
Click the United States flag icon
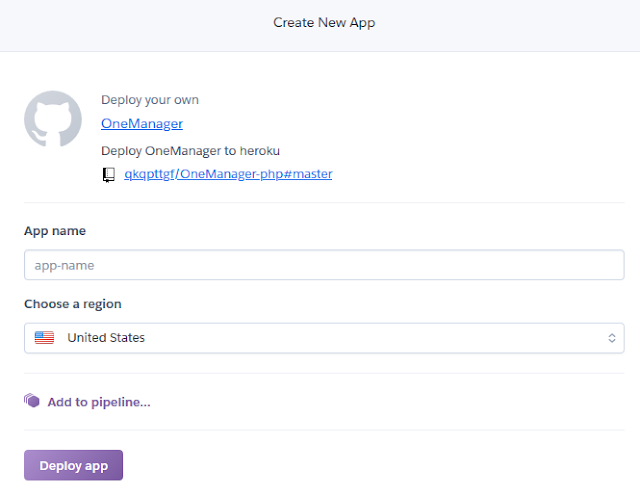point(44,338)
